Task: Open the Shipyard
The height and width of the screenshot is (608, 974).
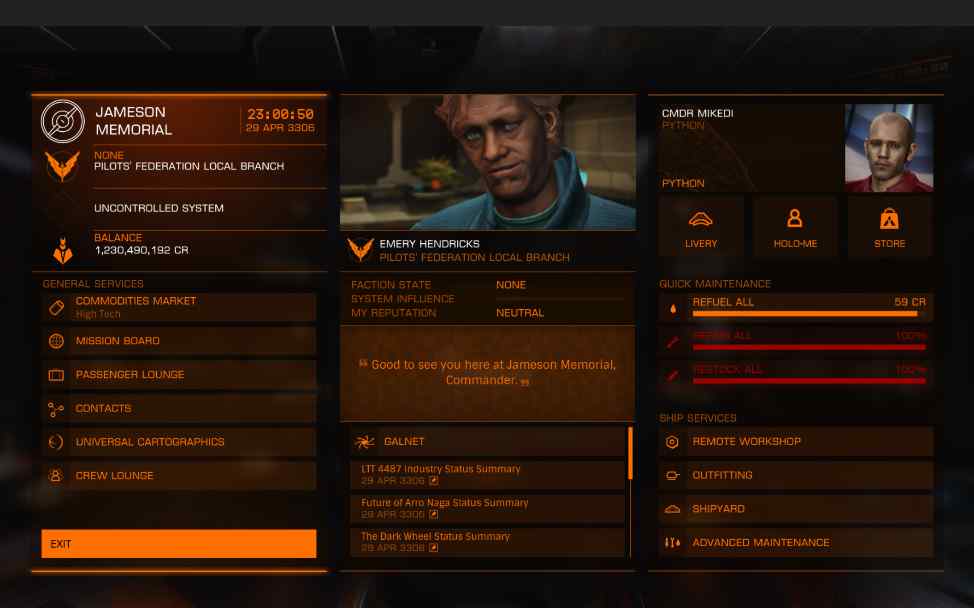Action: [796, 509]
